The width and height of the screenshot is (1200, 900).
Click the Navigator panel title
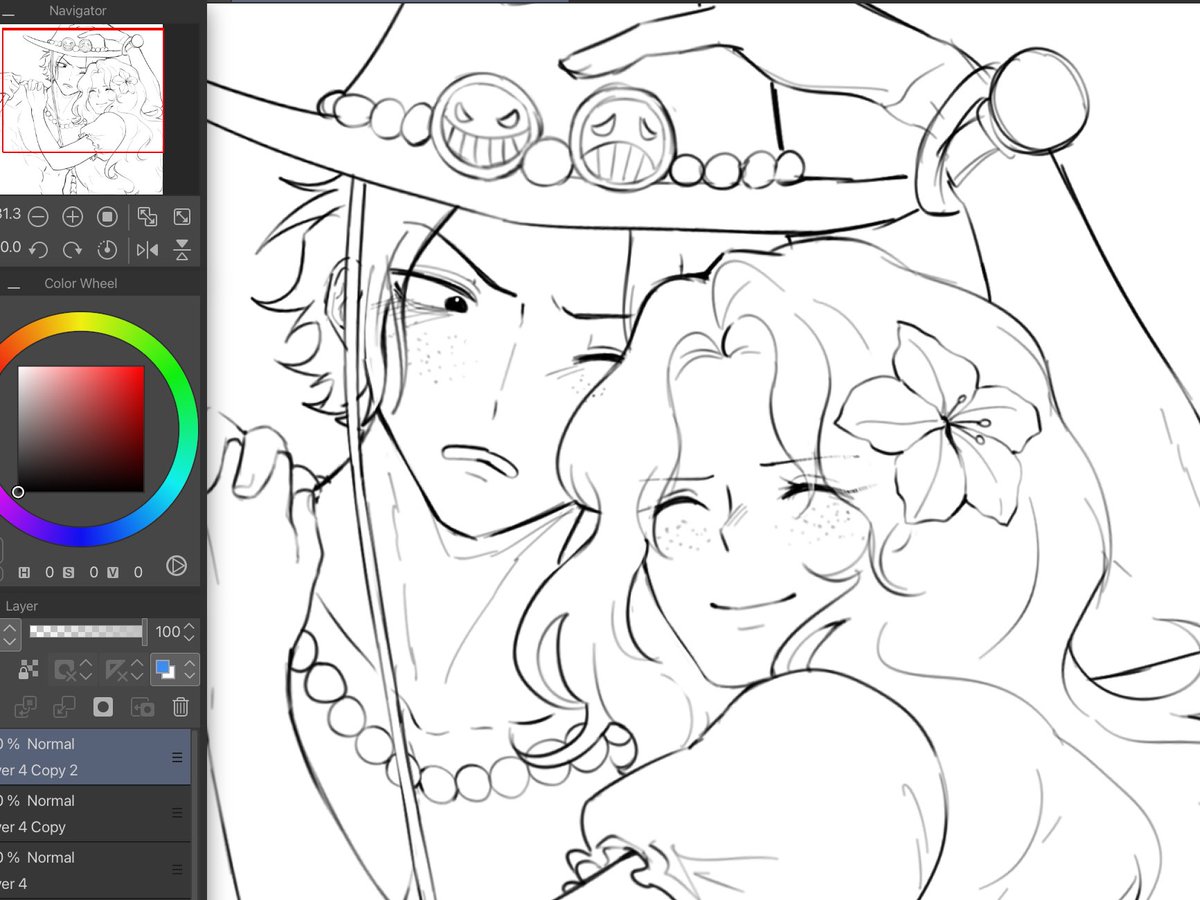pyautogui.click(x=78, y=11)
